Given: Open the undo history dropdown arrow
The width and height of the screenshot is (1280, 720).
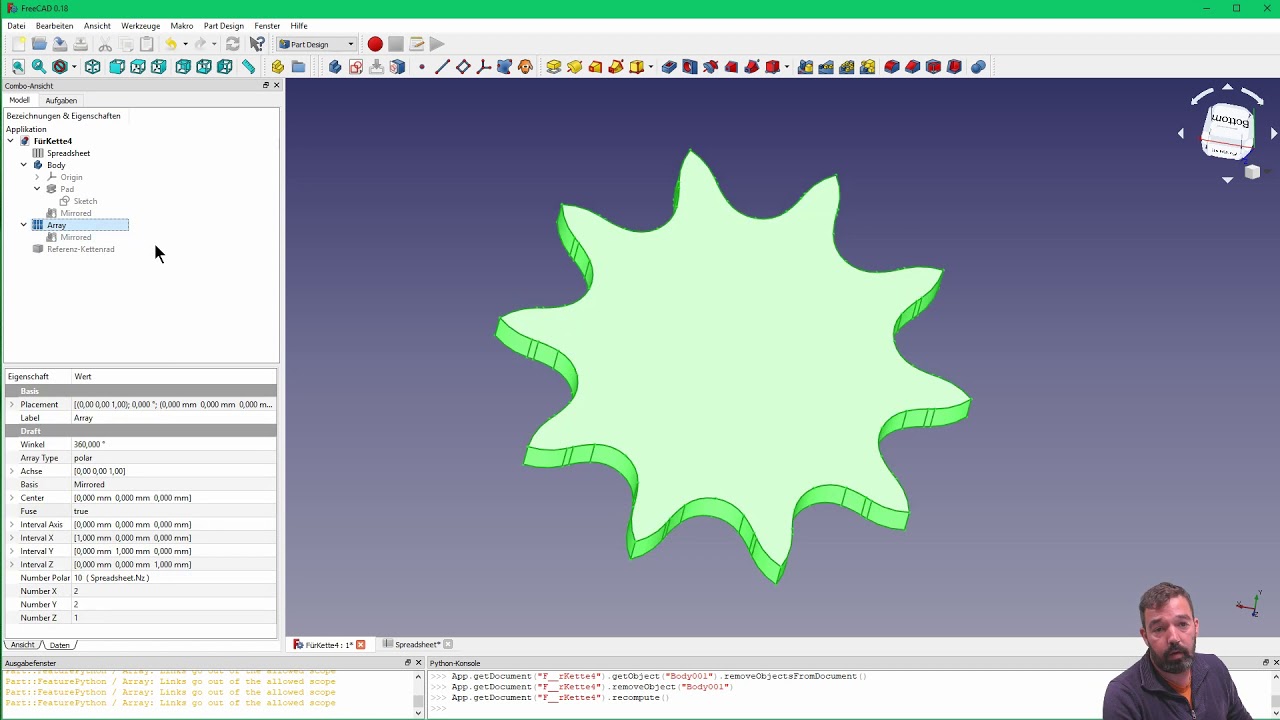Looking at the screenshot, I should point(185,44).
